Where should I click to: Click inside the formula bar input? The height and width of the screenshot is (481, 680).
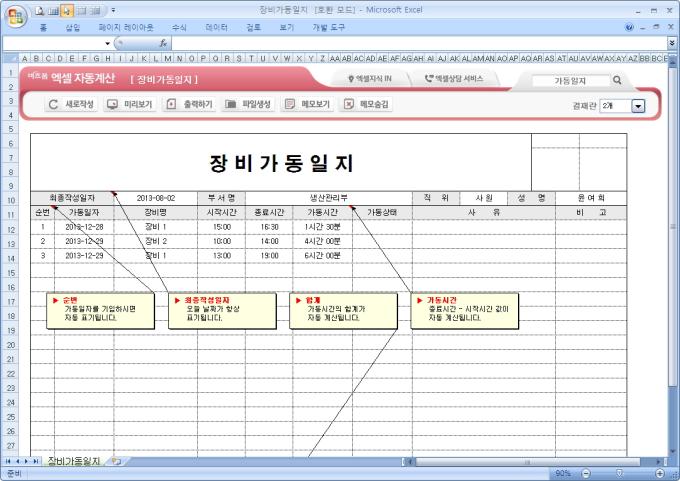tap(419, 43)
